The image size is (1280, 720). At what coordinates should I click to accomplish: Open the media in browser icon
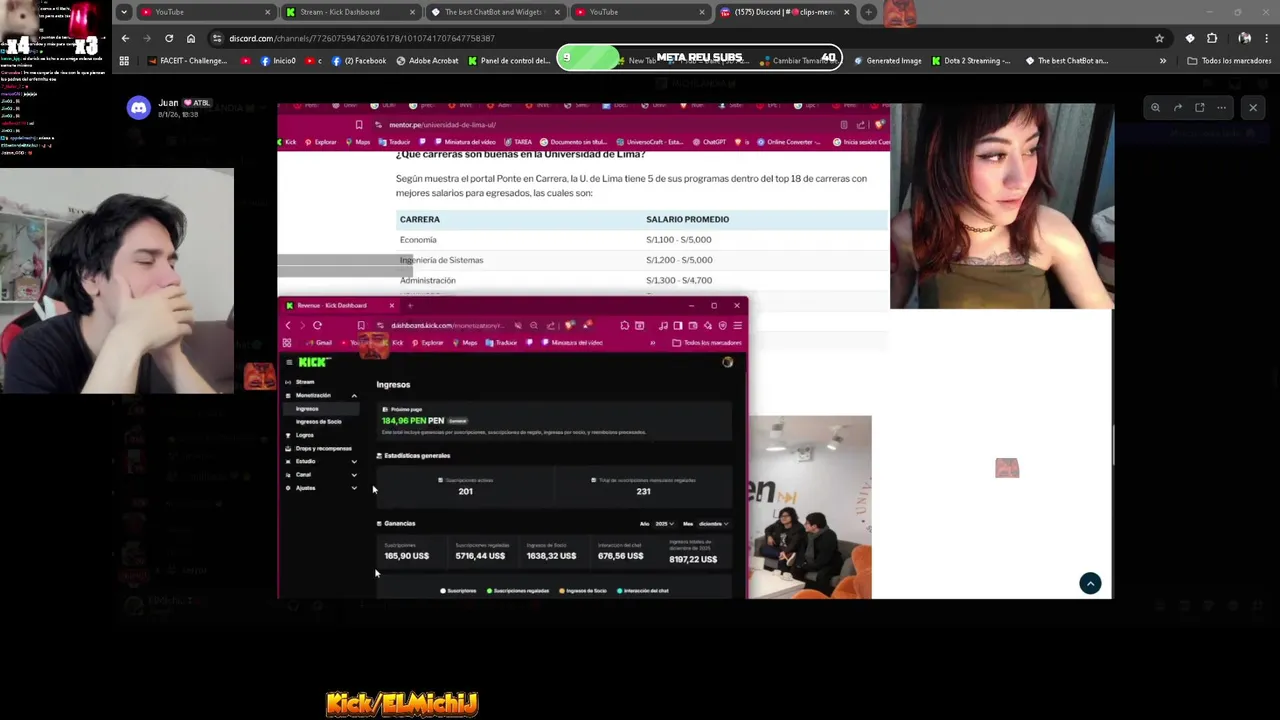(x=1199, y=107)
